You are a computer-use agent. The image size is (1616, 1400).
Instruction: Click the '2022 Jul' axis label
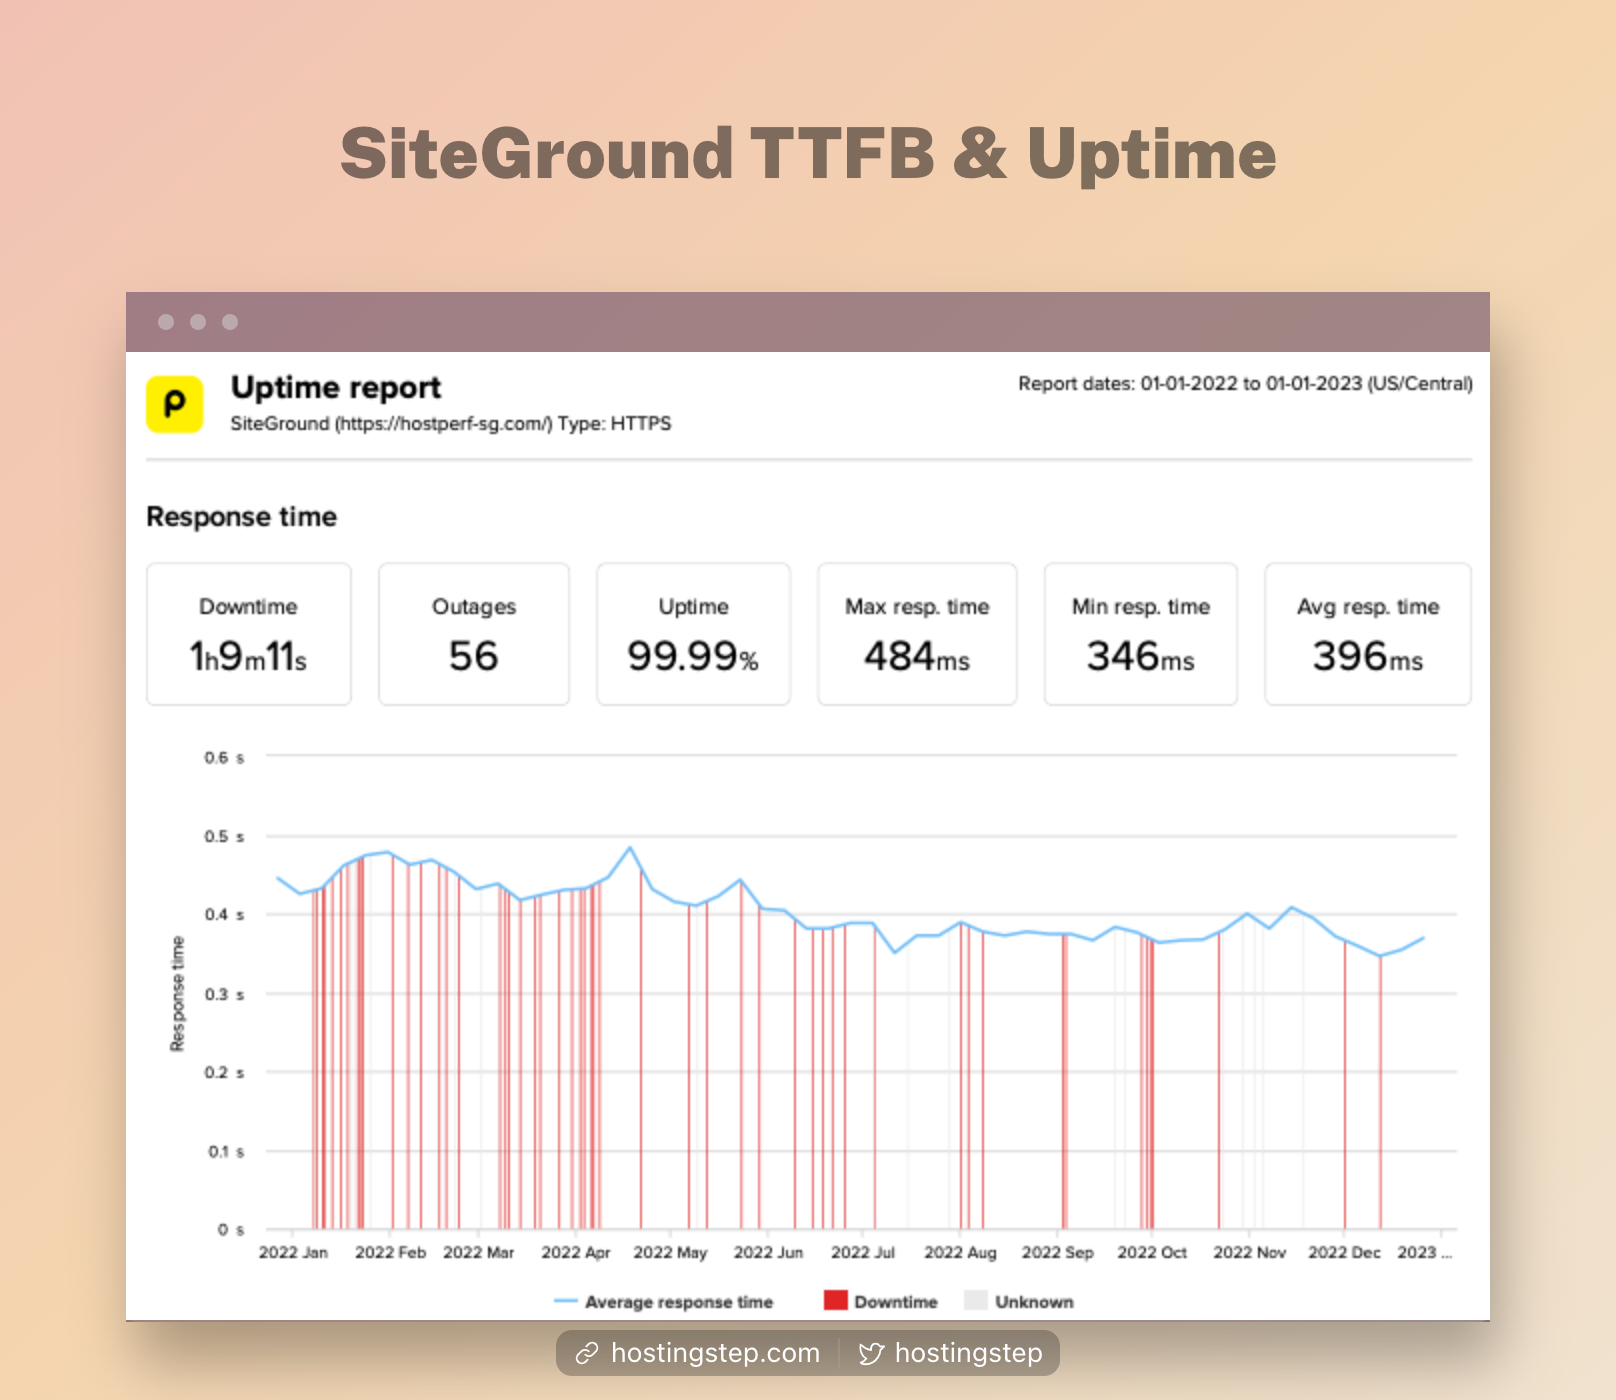[862, 1252]
